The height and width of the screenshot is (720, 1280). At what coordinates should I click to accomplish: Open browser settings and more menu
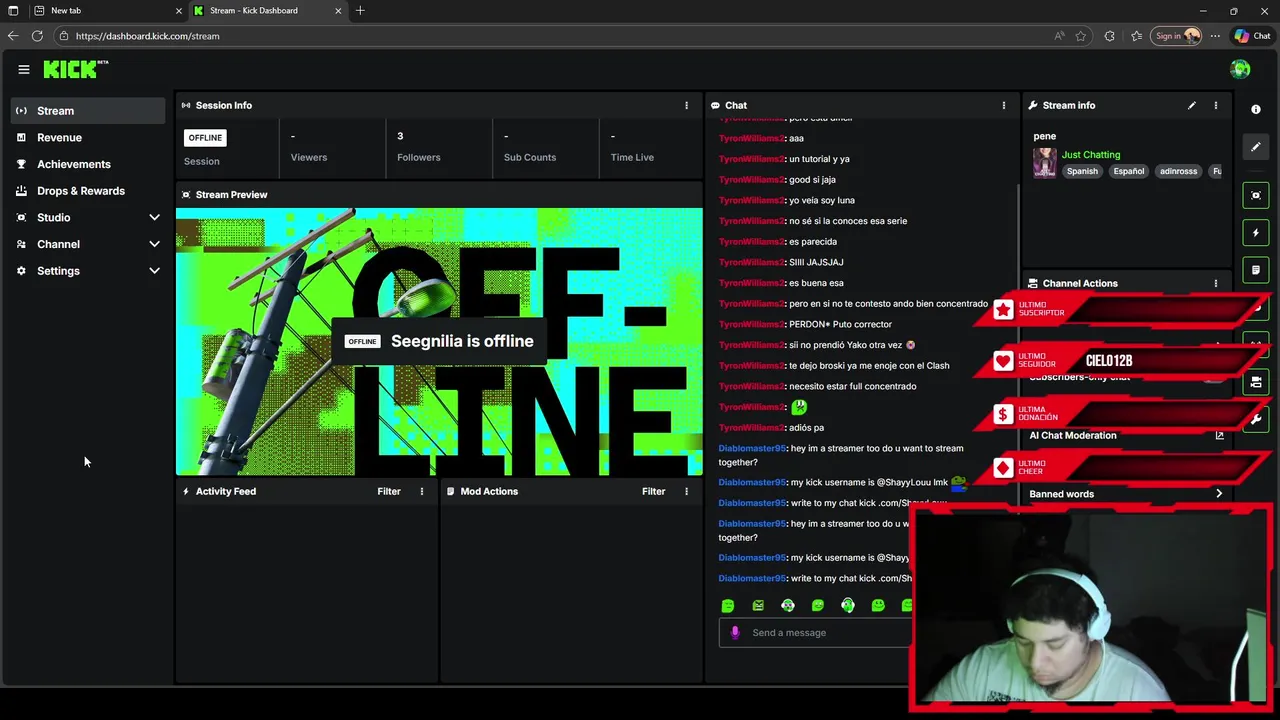point(1215,36)
